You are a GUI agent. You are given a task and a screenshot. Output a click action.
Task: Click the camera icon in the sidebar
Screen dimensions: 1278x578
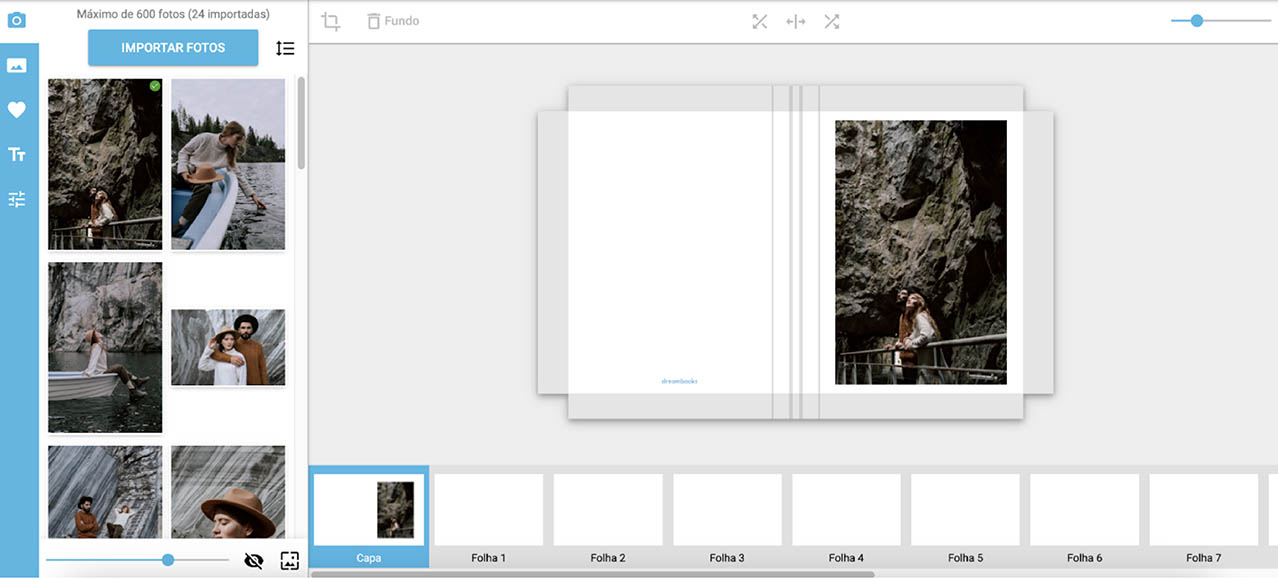click(16, 20)
